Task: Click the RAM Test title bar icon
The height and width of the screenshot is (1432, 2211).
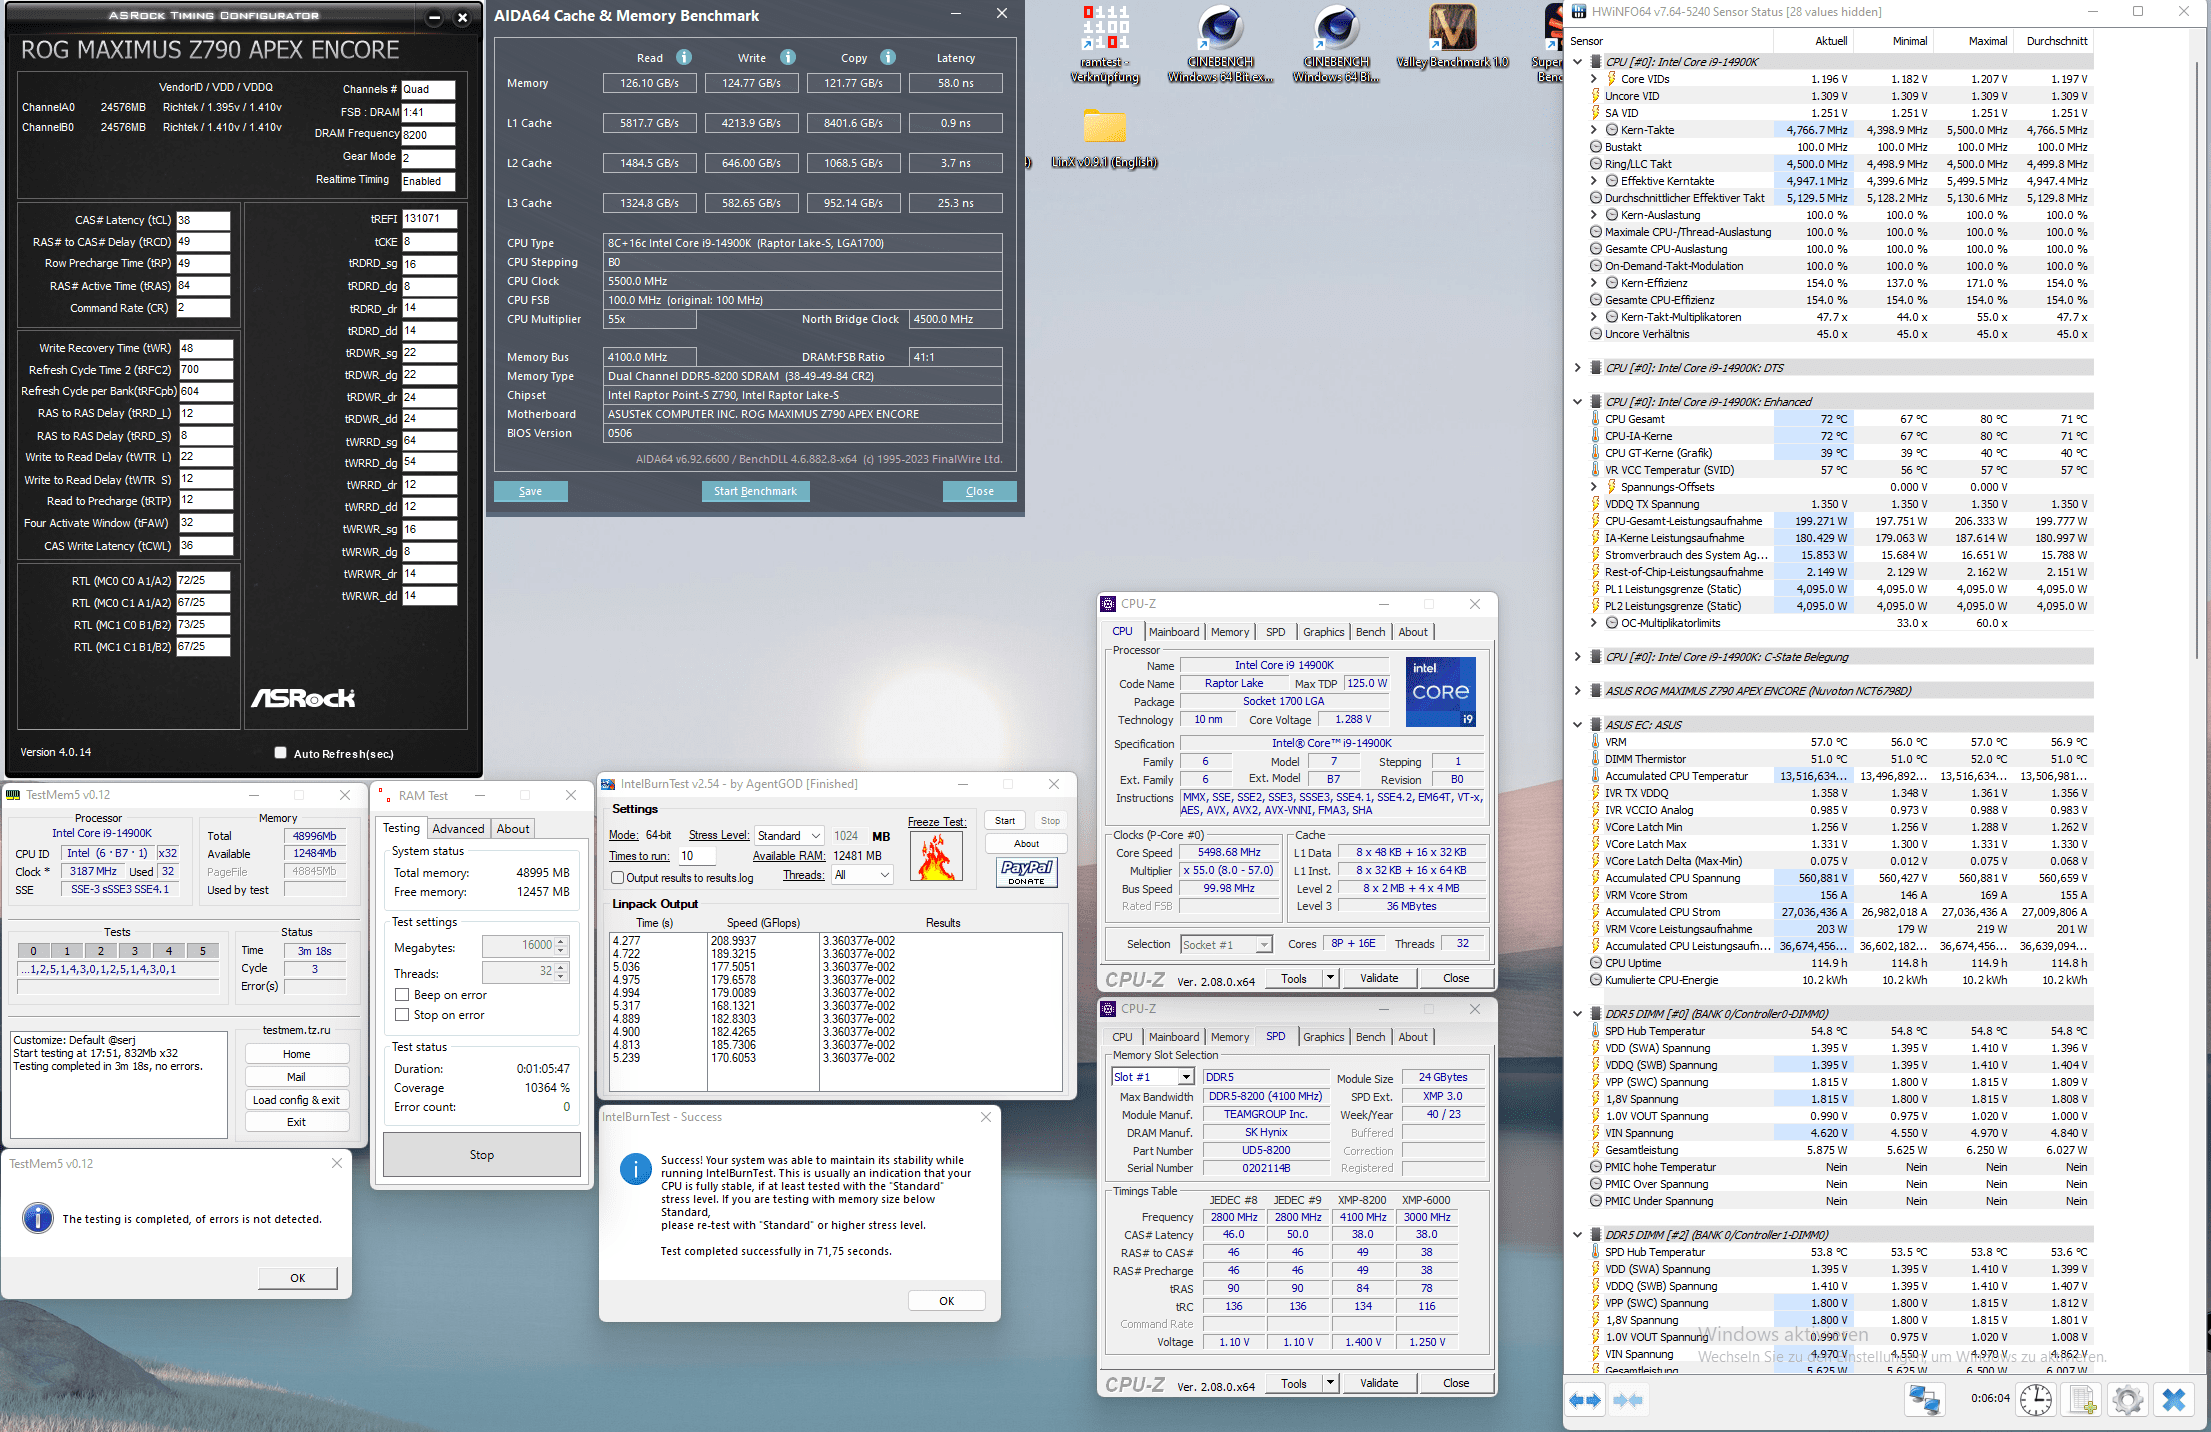Action: [385, 796]
